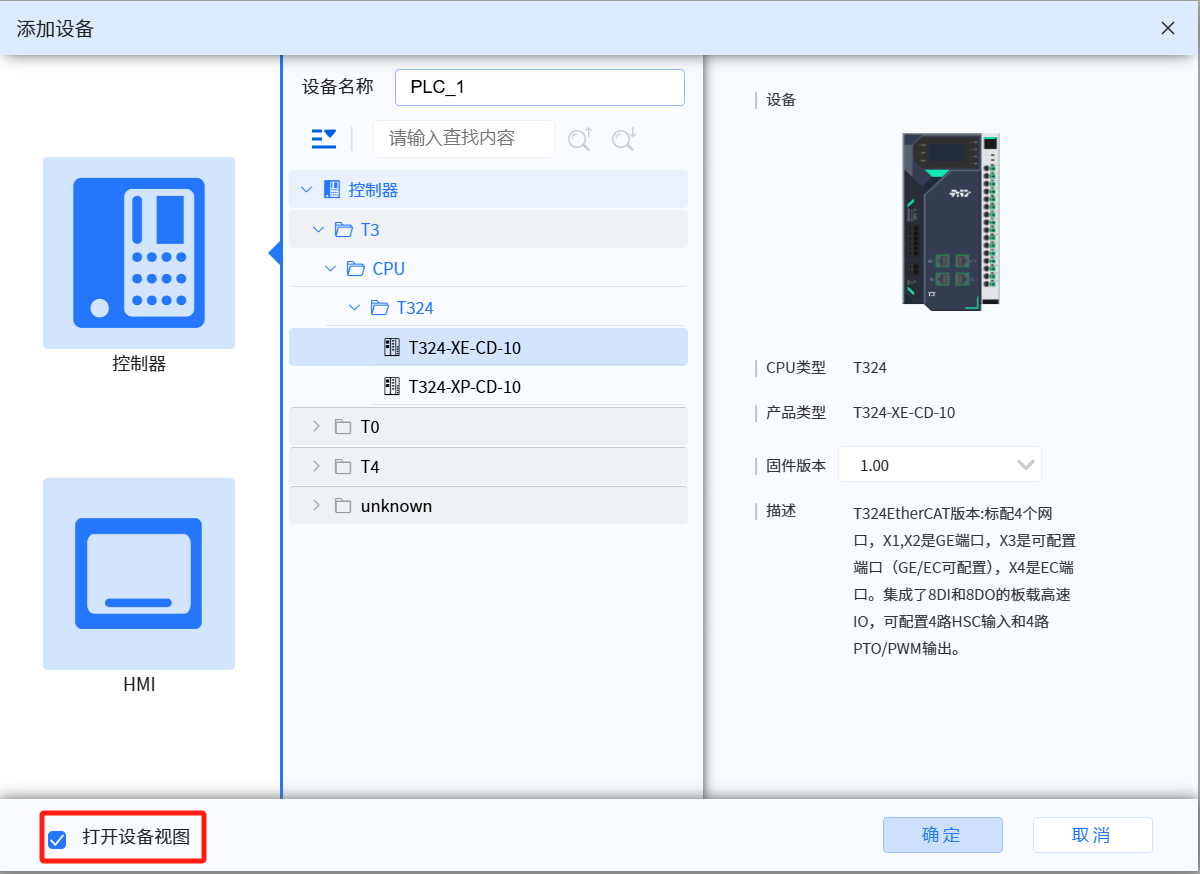Click the controller device icon beside 控制器
This screenshot has height=874, width=1200.
point(330,189)
